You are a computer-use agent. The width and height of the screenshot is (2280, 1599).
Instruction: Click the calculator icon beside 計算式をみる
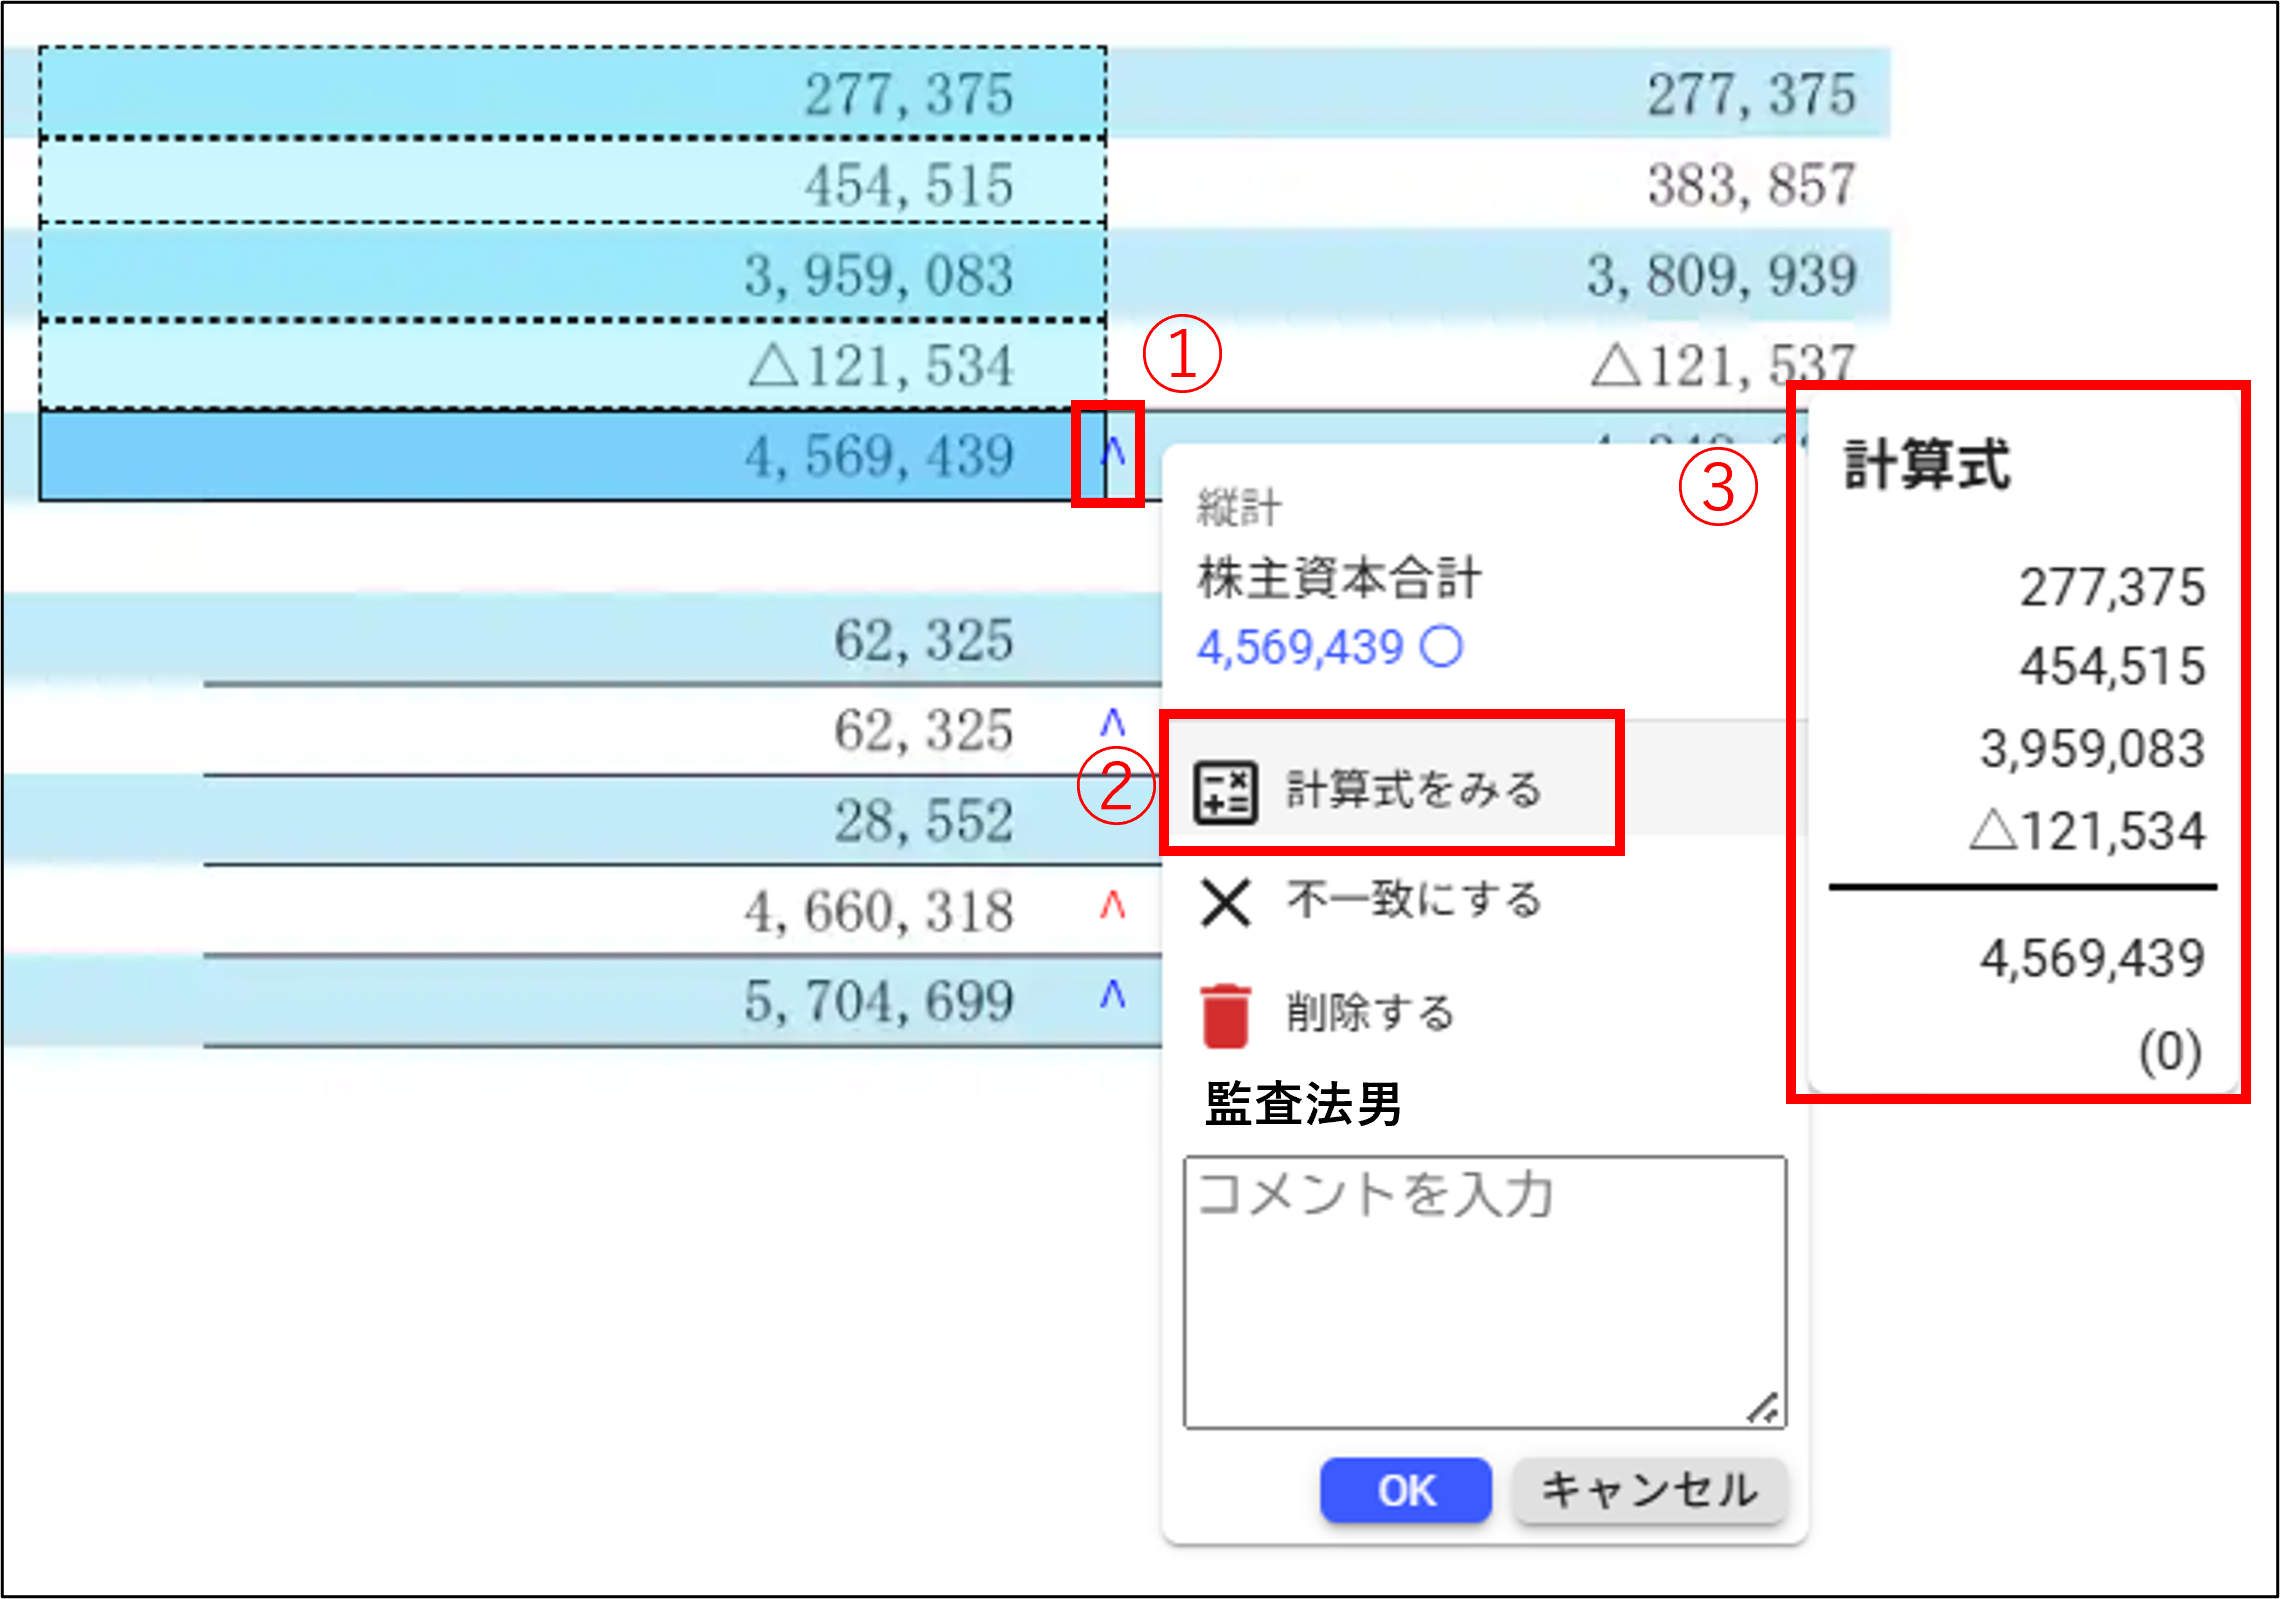(1225, 792)
